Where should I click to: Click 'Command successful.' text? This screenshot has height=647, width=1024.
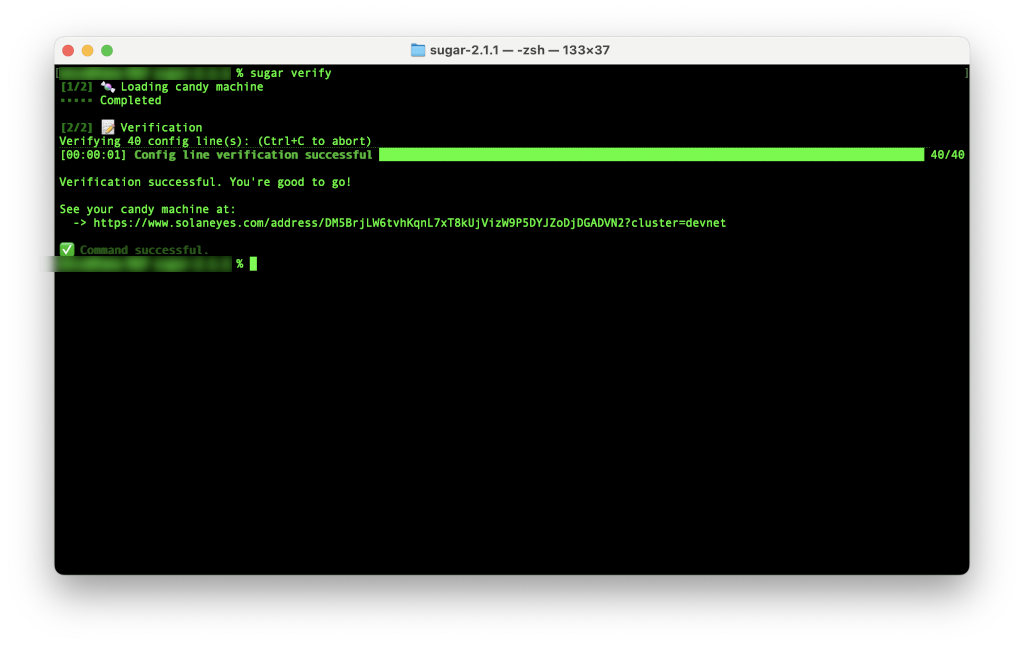tap(144, 250)
